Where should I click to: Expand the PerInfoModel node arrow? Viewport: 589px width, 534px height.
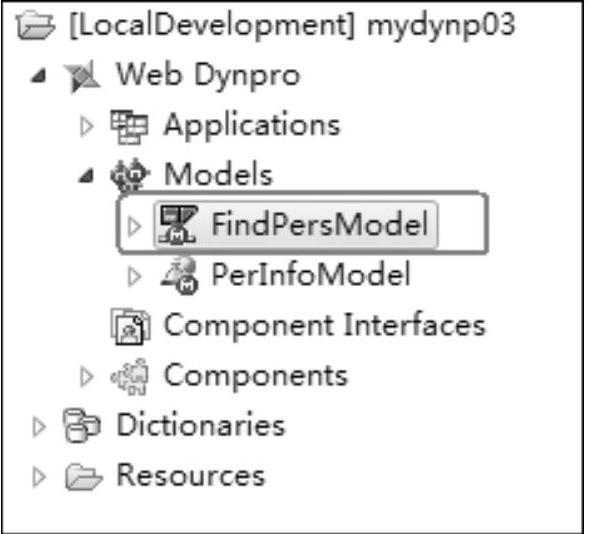click(134, 277)
